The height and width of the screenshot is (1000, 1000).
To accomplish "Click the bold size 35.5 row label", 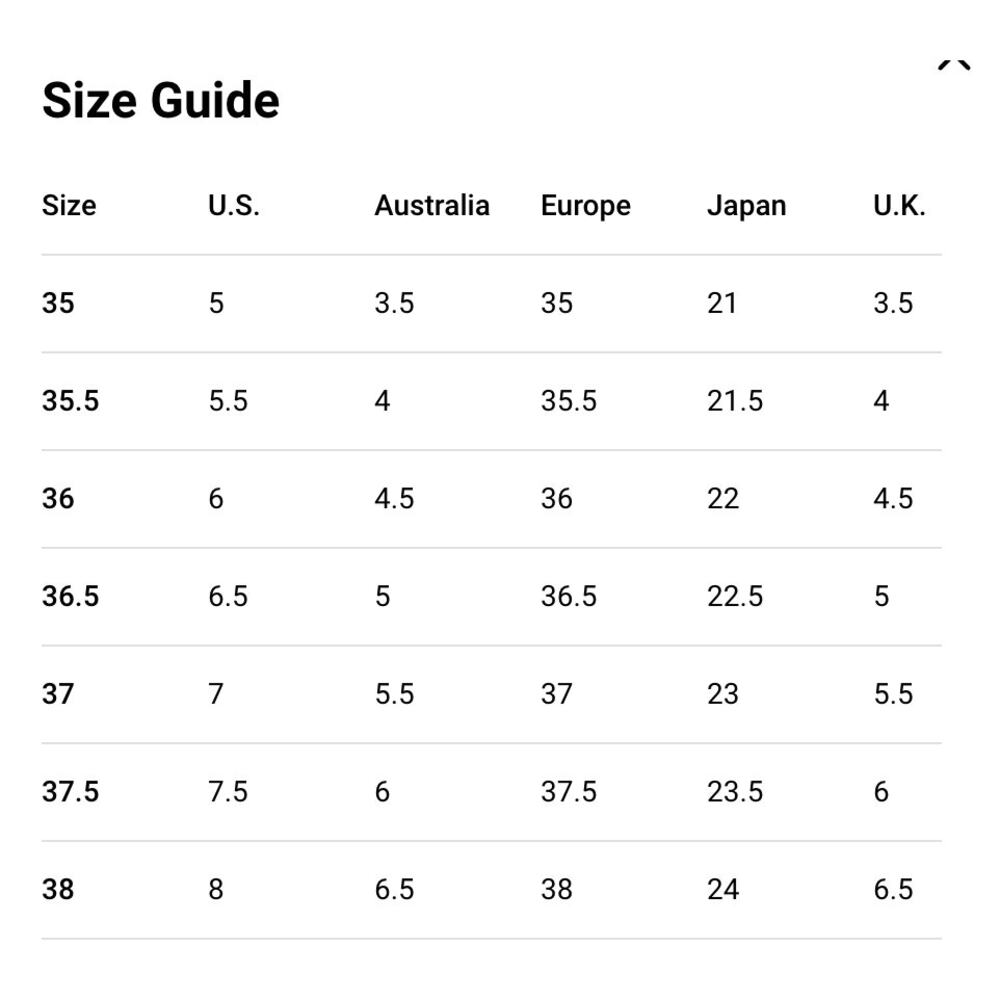I will [71, 401].
